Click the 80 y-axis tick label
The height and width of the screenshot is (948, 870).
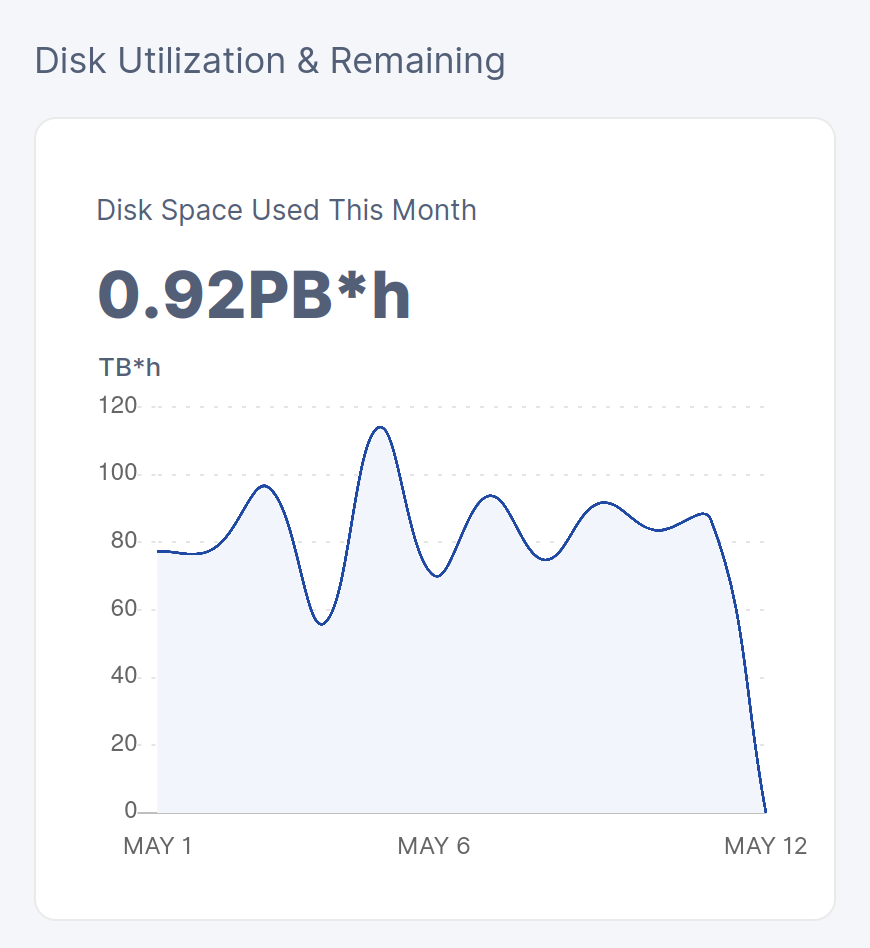[124, 540]
